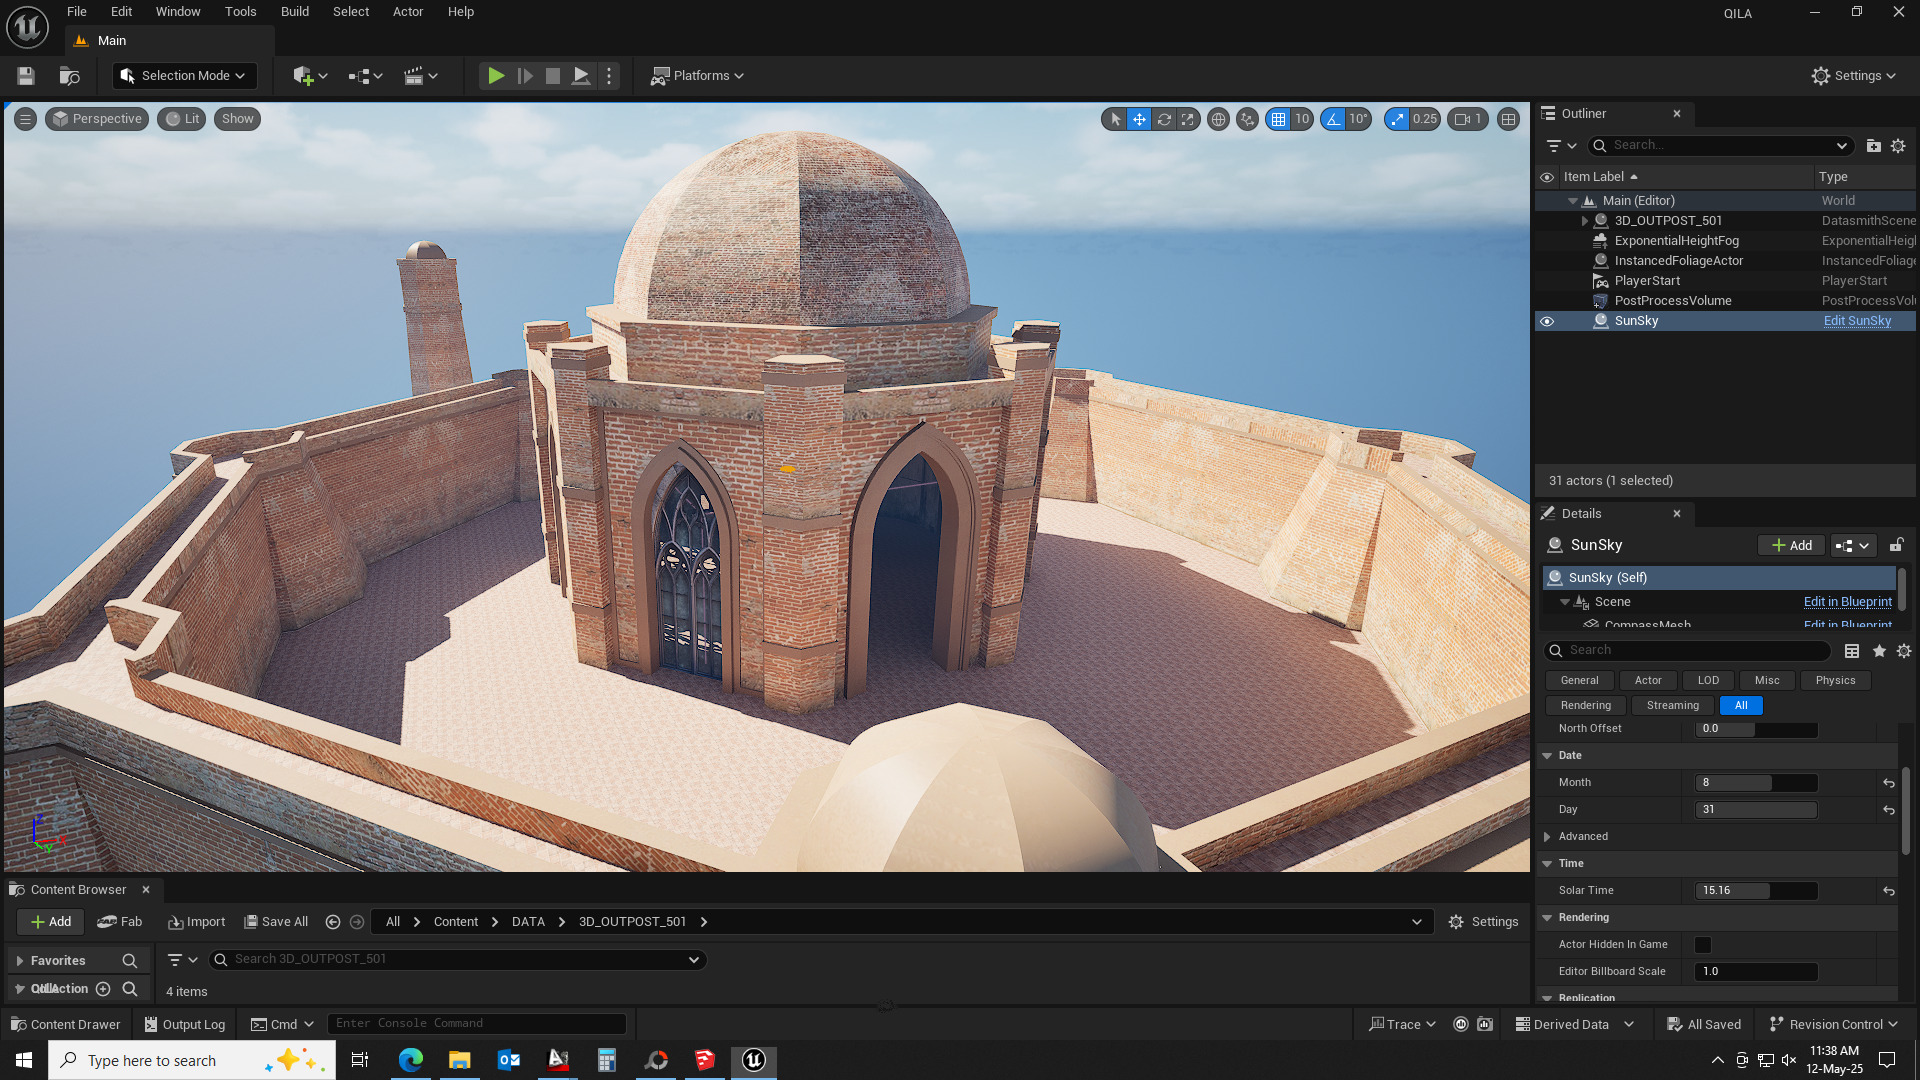
Task: Open the viewport hamburger options menu
Action: [x=26, y=119]
